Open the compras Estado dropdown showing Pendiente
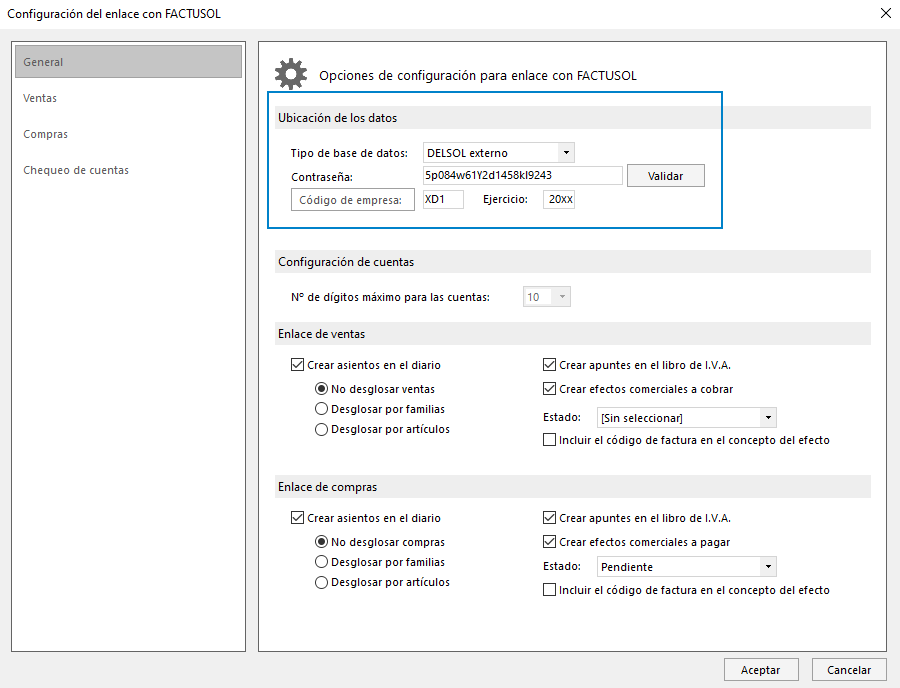This screenshot has height=688, width=900. tap(686, 567)
